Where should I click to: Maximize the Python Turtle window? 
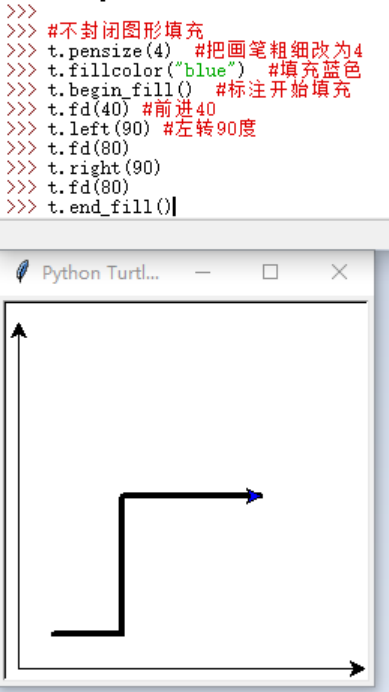270,272
